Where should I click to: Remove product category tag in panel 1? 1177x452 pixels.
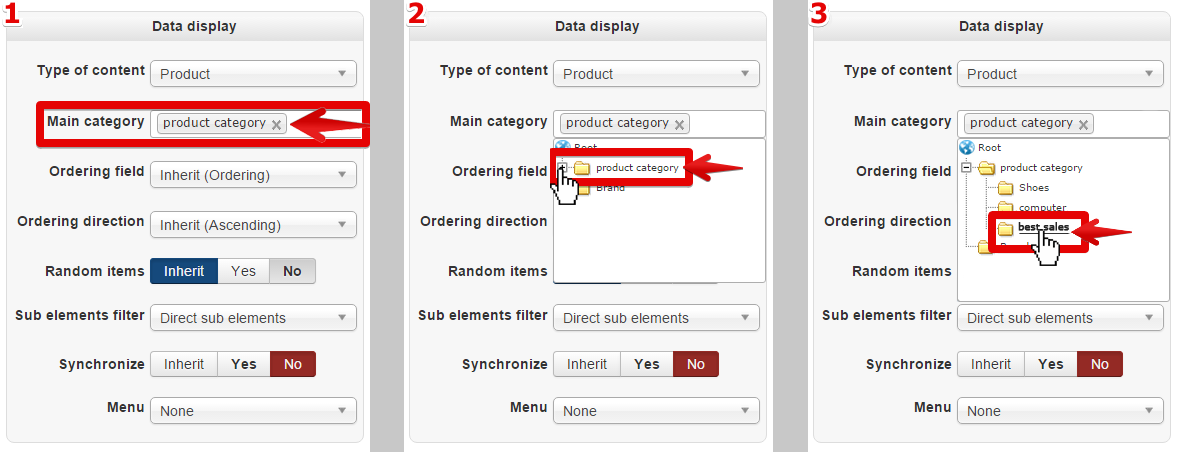pyautogui.click(x=276, y=125)
